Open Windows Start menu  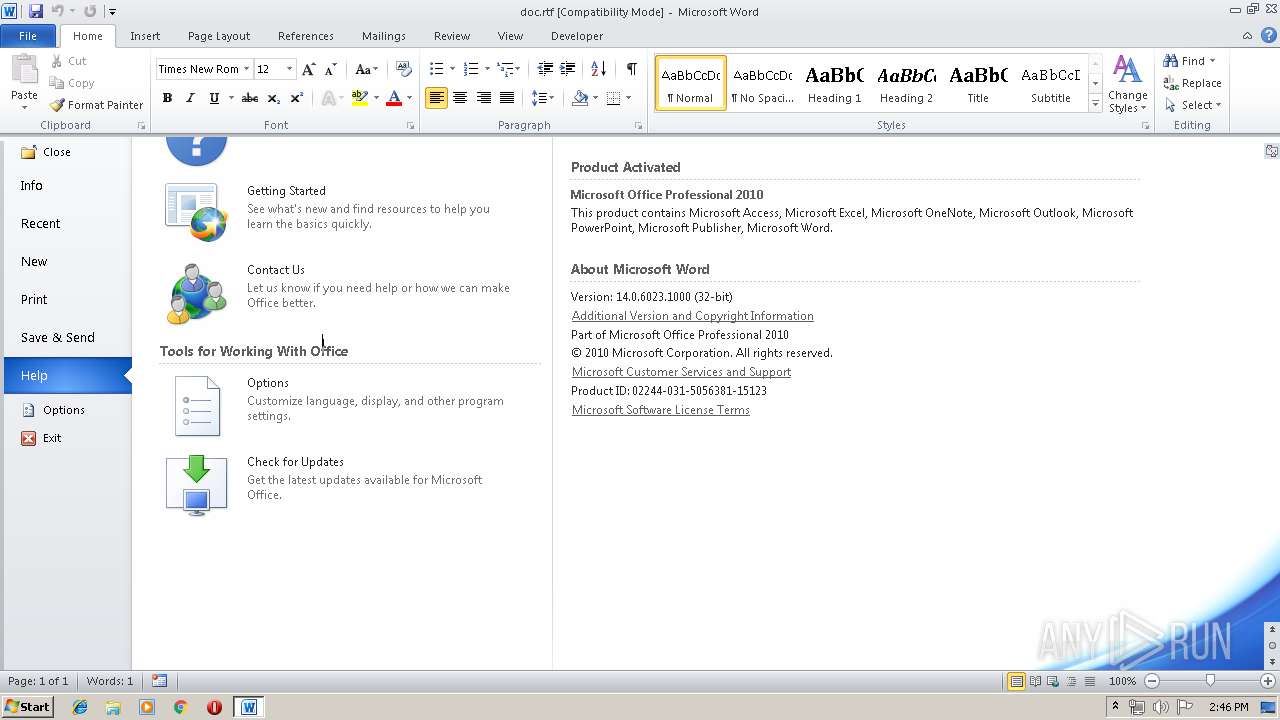click(28, 707)
